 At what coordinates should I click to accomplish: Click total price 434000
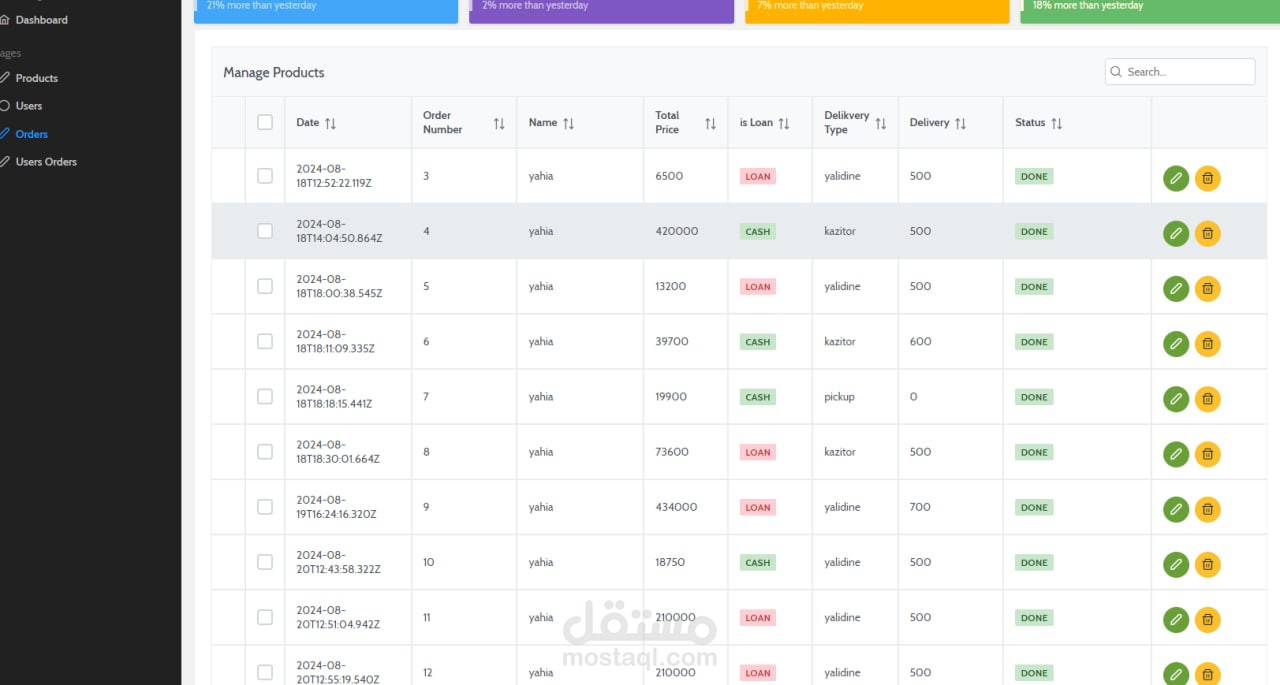(676, 507)
